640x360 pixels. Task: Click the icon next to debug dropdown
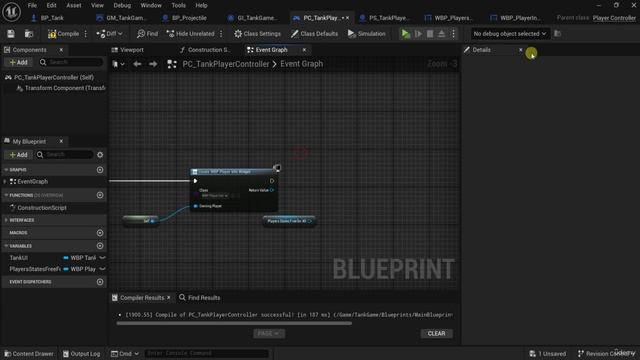click(558, 34)
